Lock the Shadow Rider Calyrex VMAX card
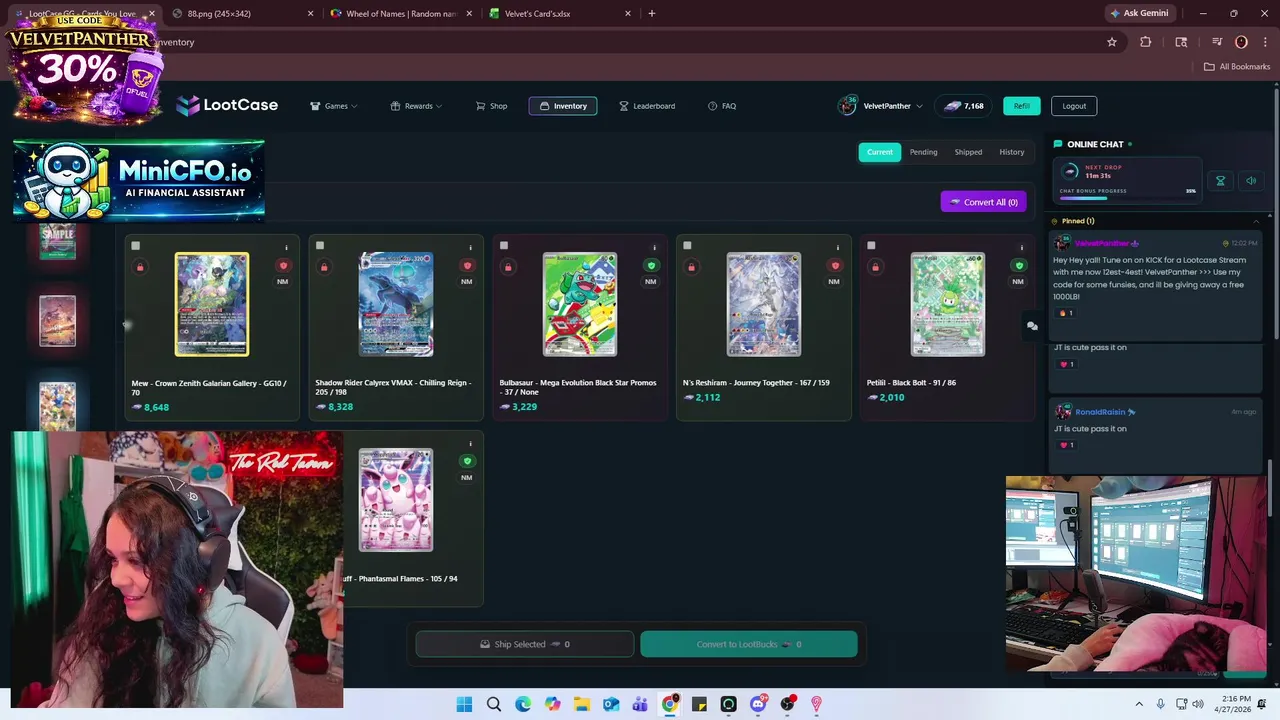Image resolution: width=1280 pixels, height=720 pixels. click(x=324, y=267)
